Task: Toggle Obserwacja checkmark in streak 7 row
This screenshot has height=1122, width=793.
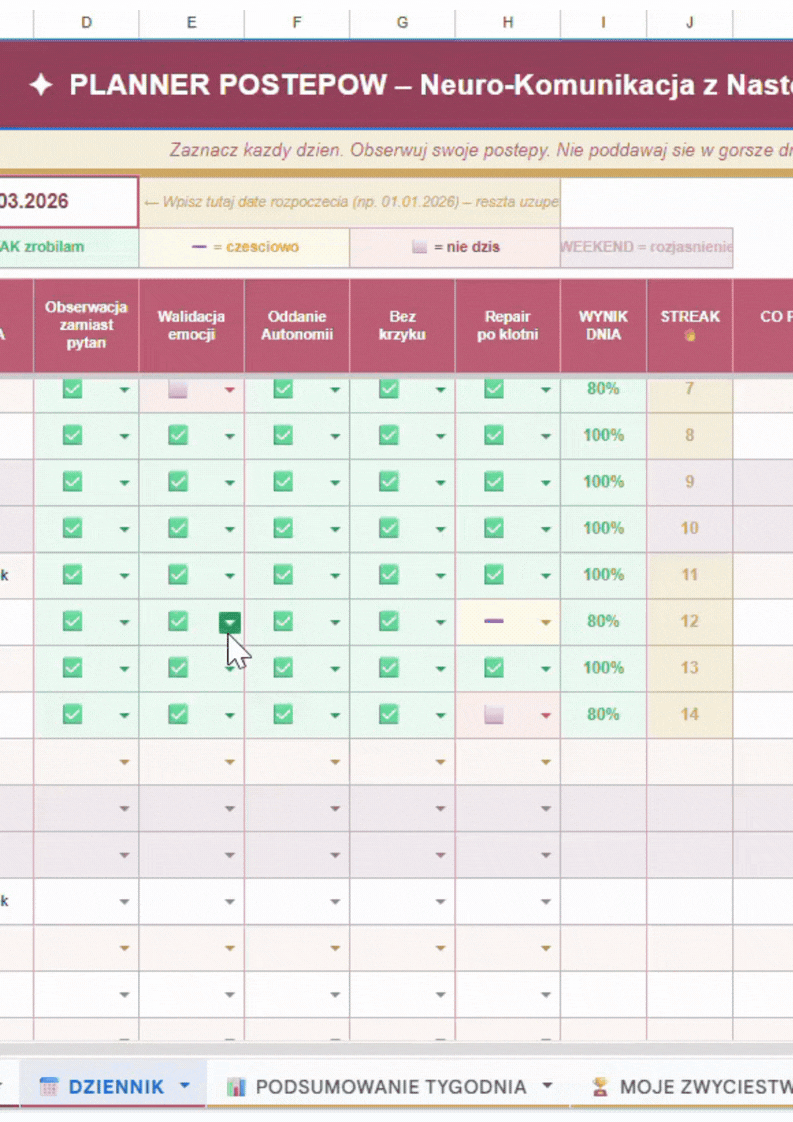Action: point(72,389)
